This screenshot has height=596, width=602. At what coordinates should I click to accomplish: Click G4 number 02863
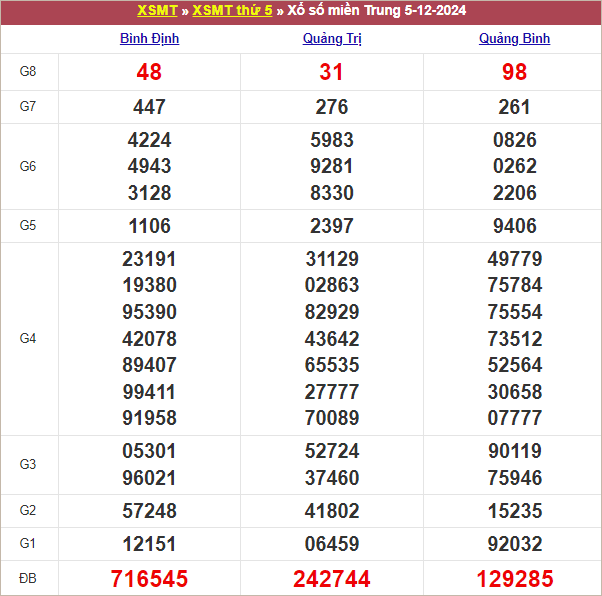(x=332, y=285)
